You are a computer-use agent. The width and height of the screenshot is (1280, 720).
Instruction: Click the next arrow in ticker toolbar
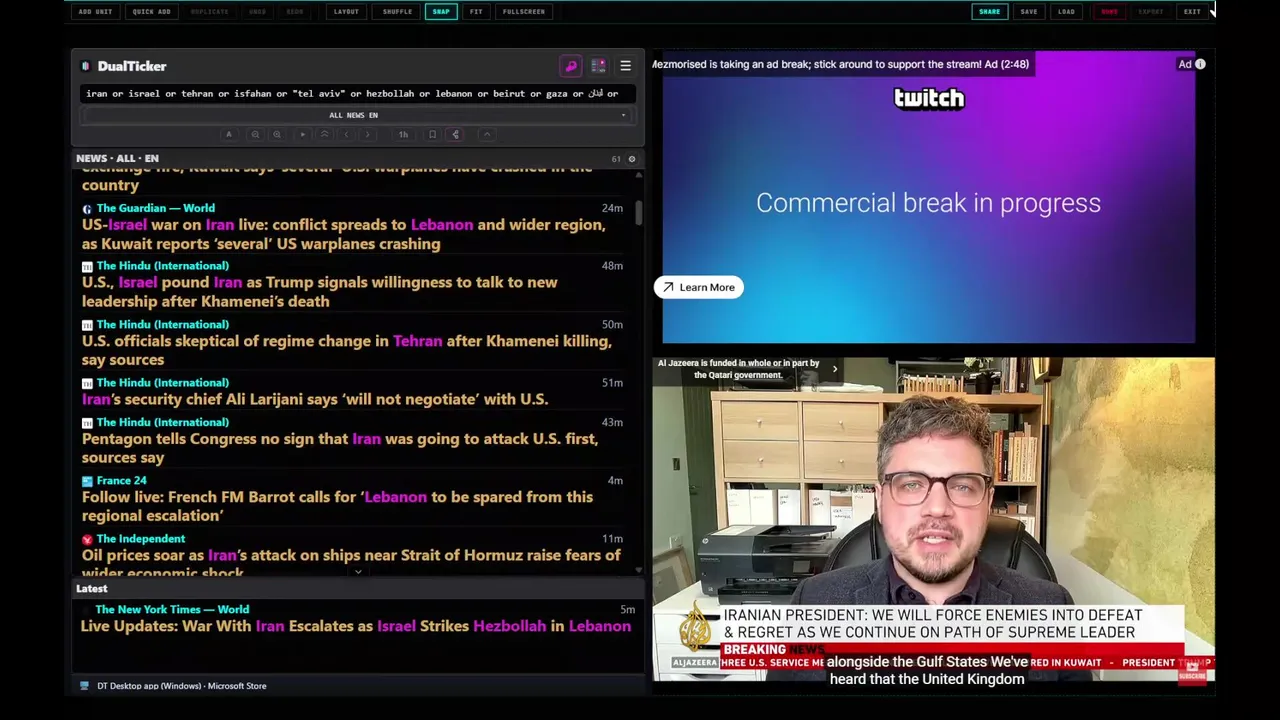click(367, 134)
